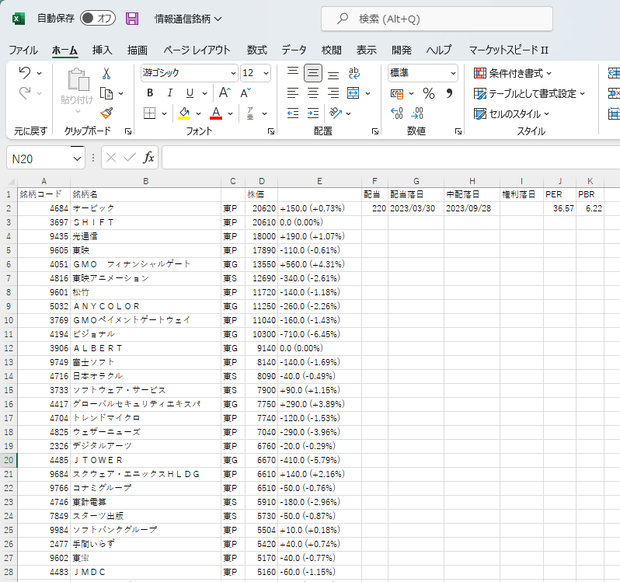
Task: Click the PER header cell
Action: [560, 194]
